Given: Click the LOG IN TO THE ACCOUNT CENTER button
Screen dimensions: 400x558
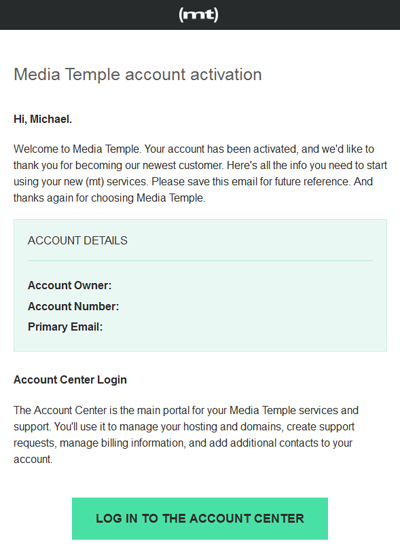Looking at the screenshot, I should coord(200,518).
